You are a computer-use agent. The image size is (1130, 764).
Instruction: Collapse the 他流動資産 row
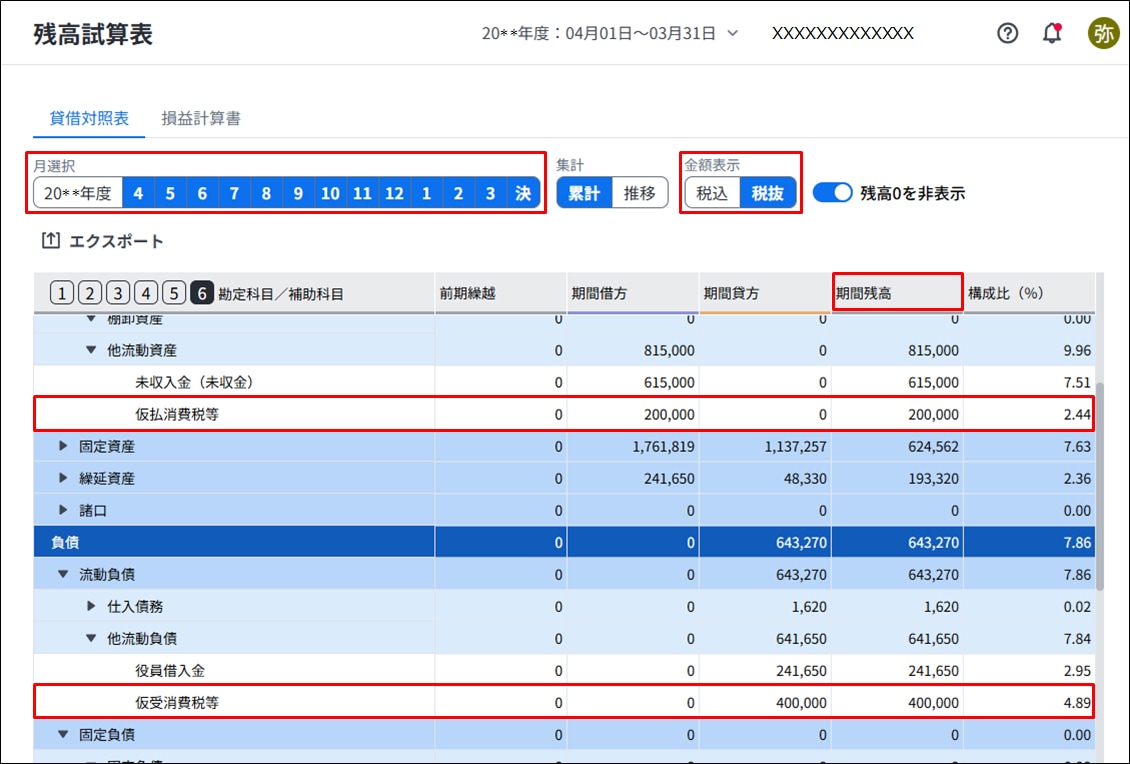[91, 350]
